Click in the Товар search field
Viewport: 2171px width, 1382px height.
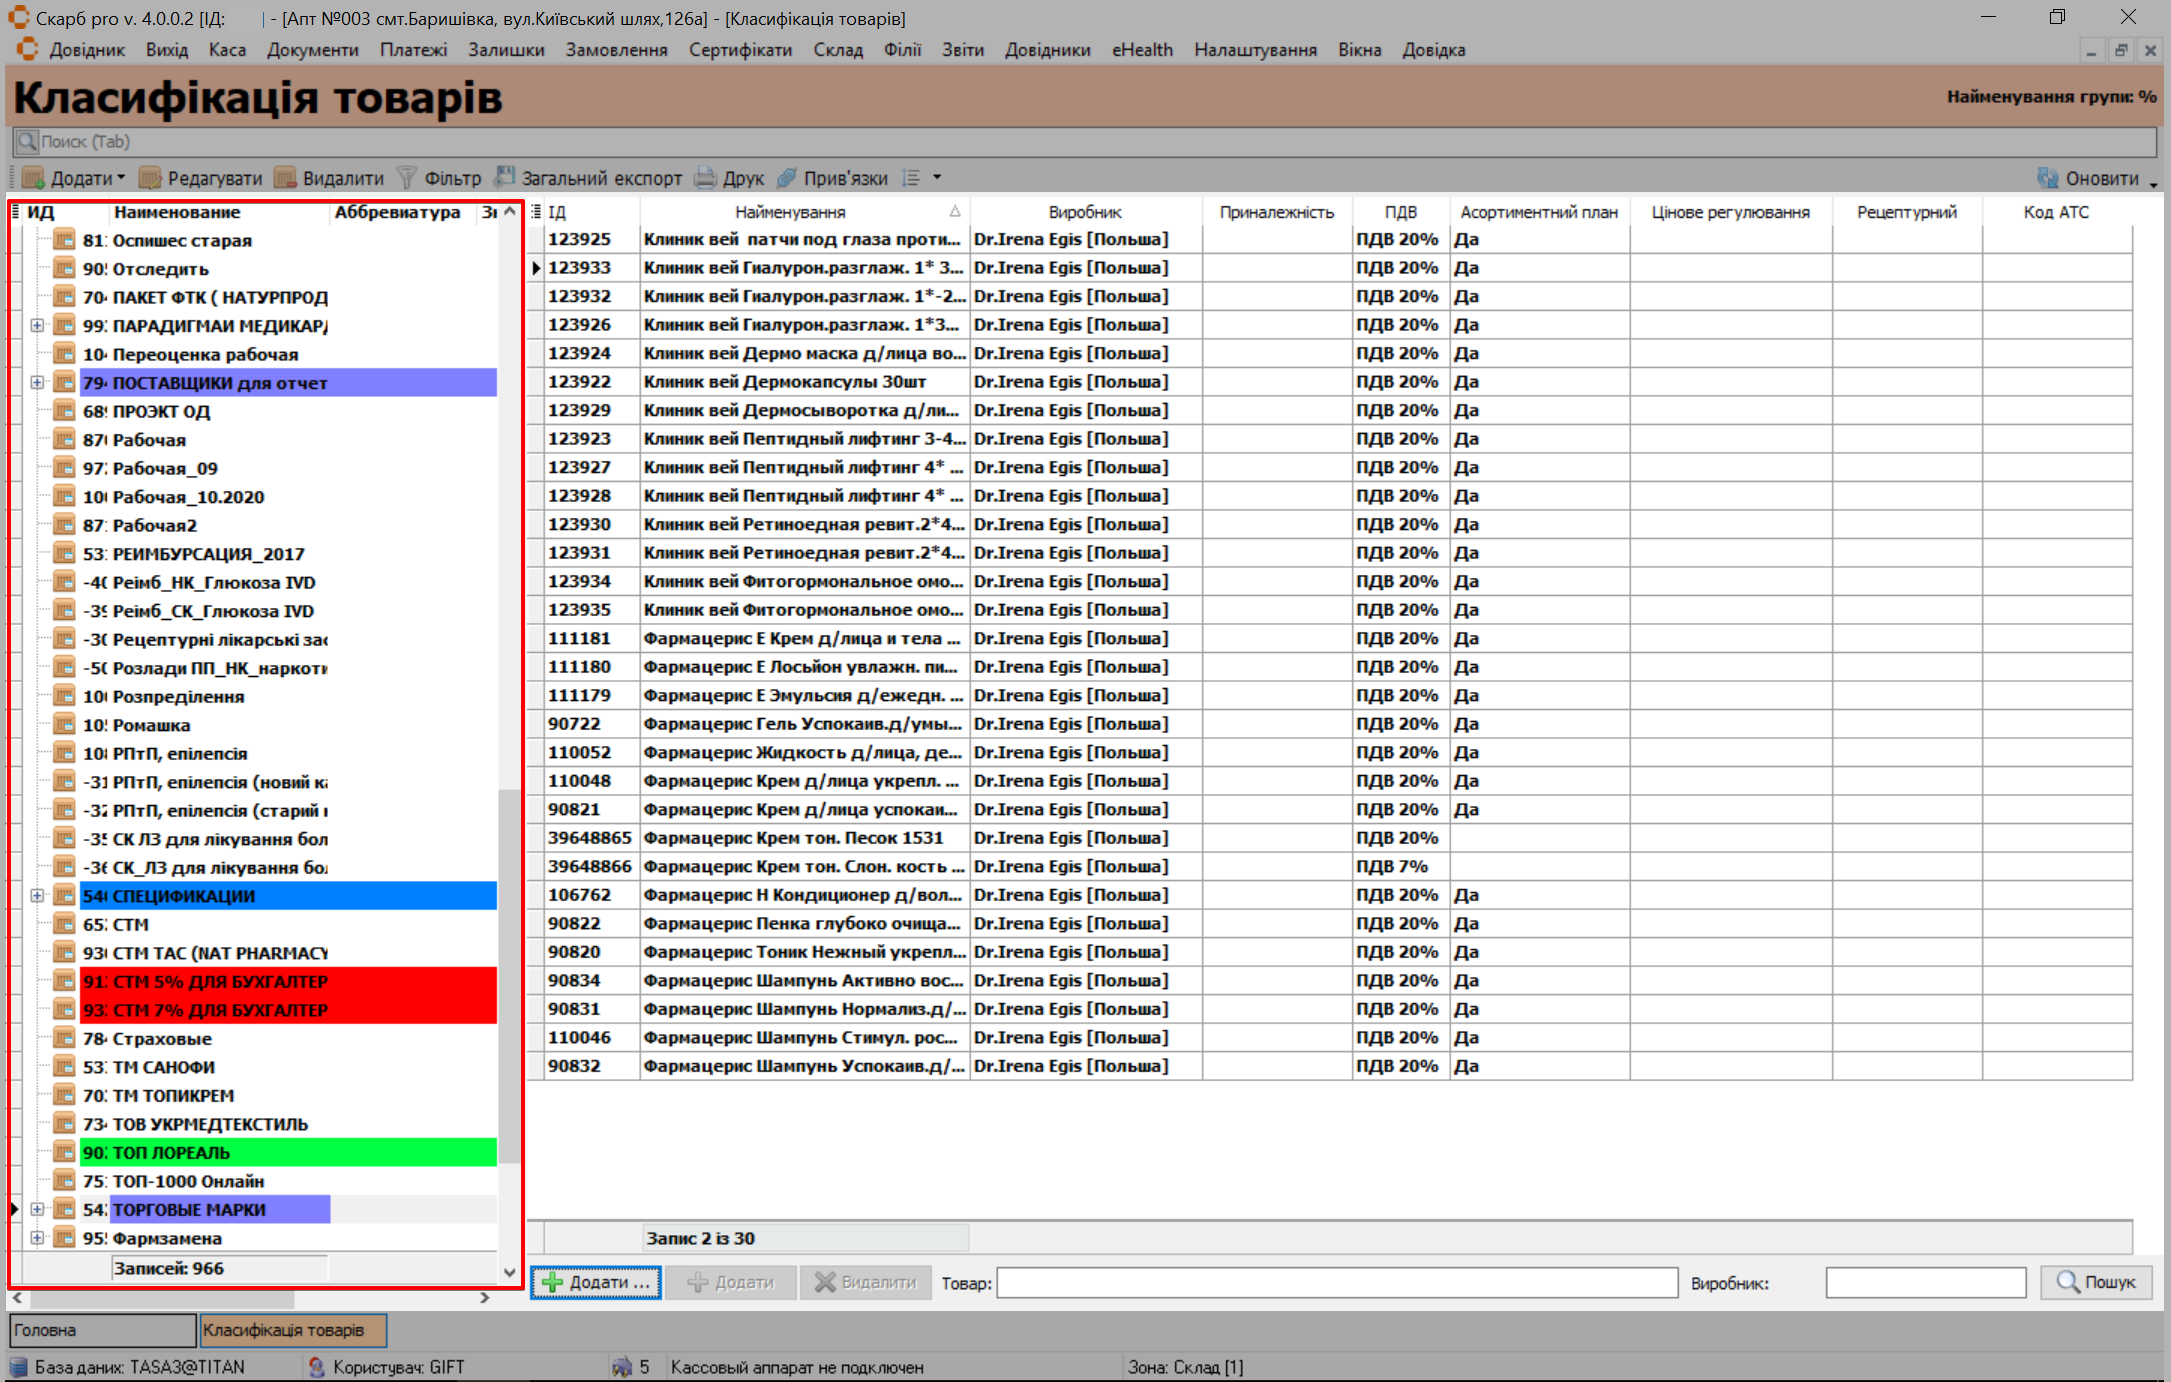click(x=1336, y=1282)
